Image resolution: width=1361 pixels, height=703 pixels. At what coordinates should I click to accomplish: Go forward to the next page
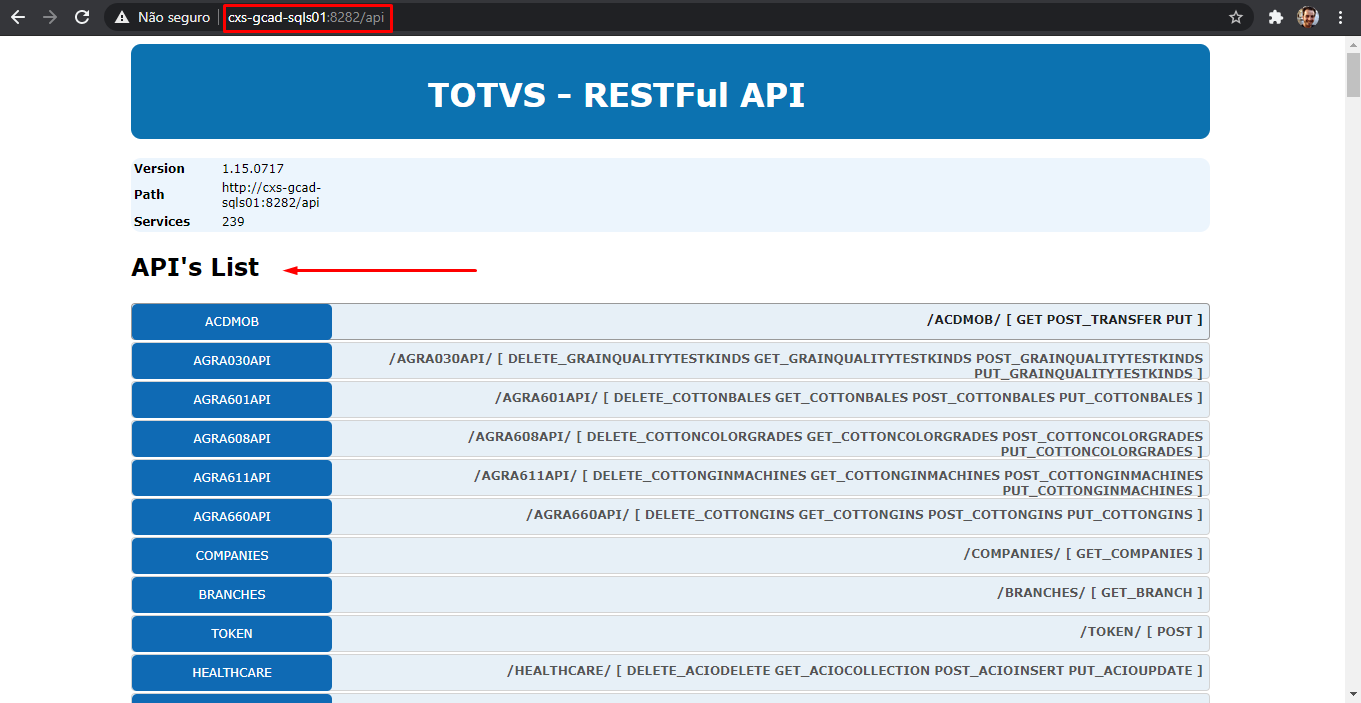[x=50, y=17]
